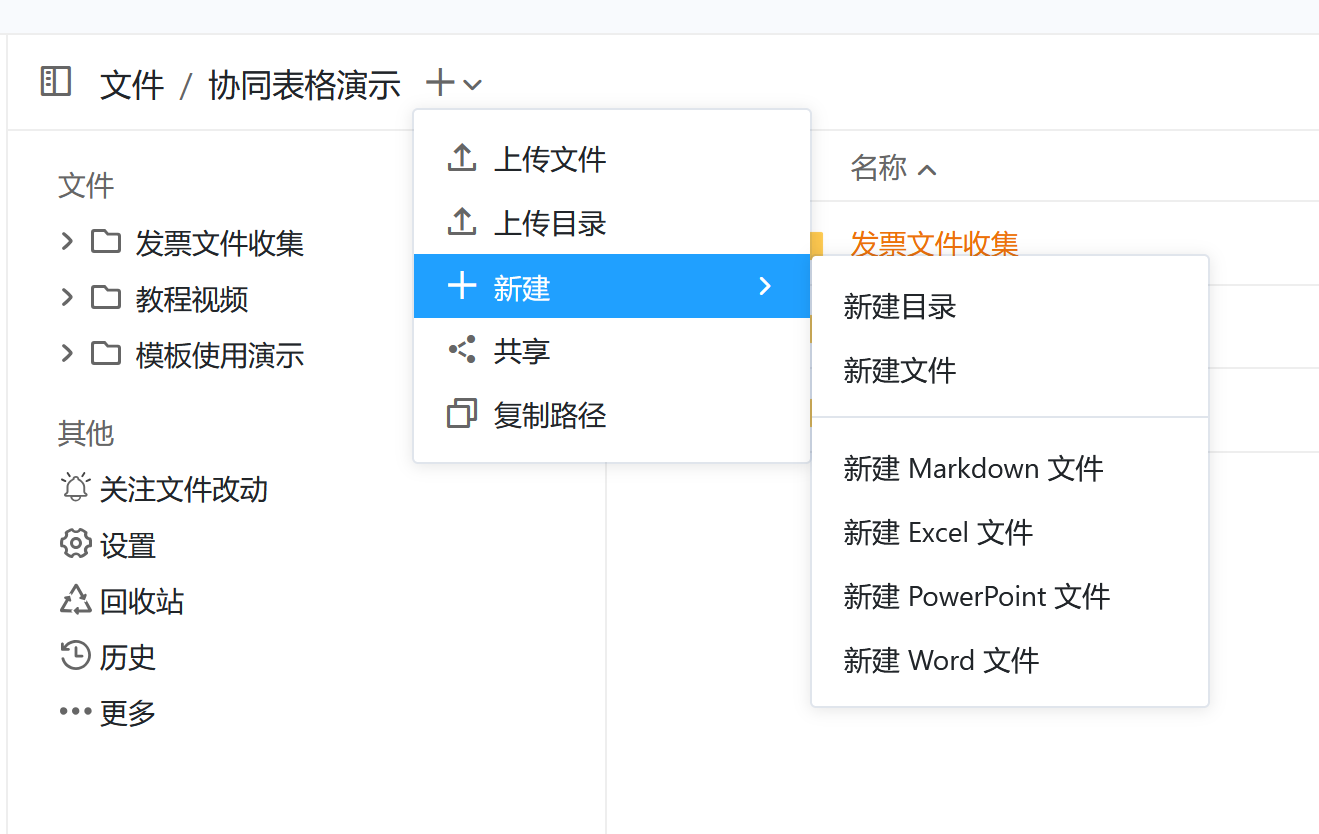Create a new Excel file
Image resolution: width=1319 pixels, height=834 pixels.
(938, 533)
